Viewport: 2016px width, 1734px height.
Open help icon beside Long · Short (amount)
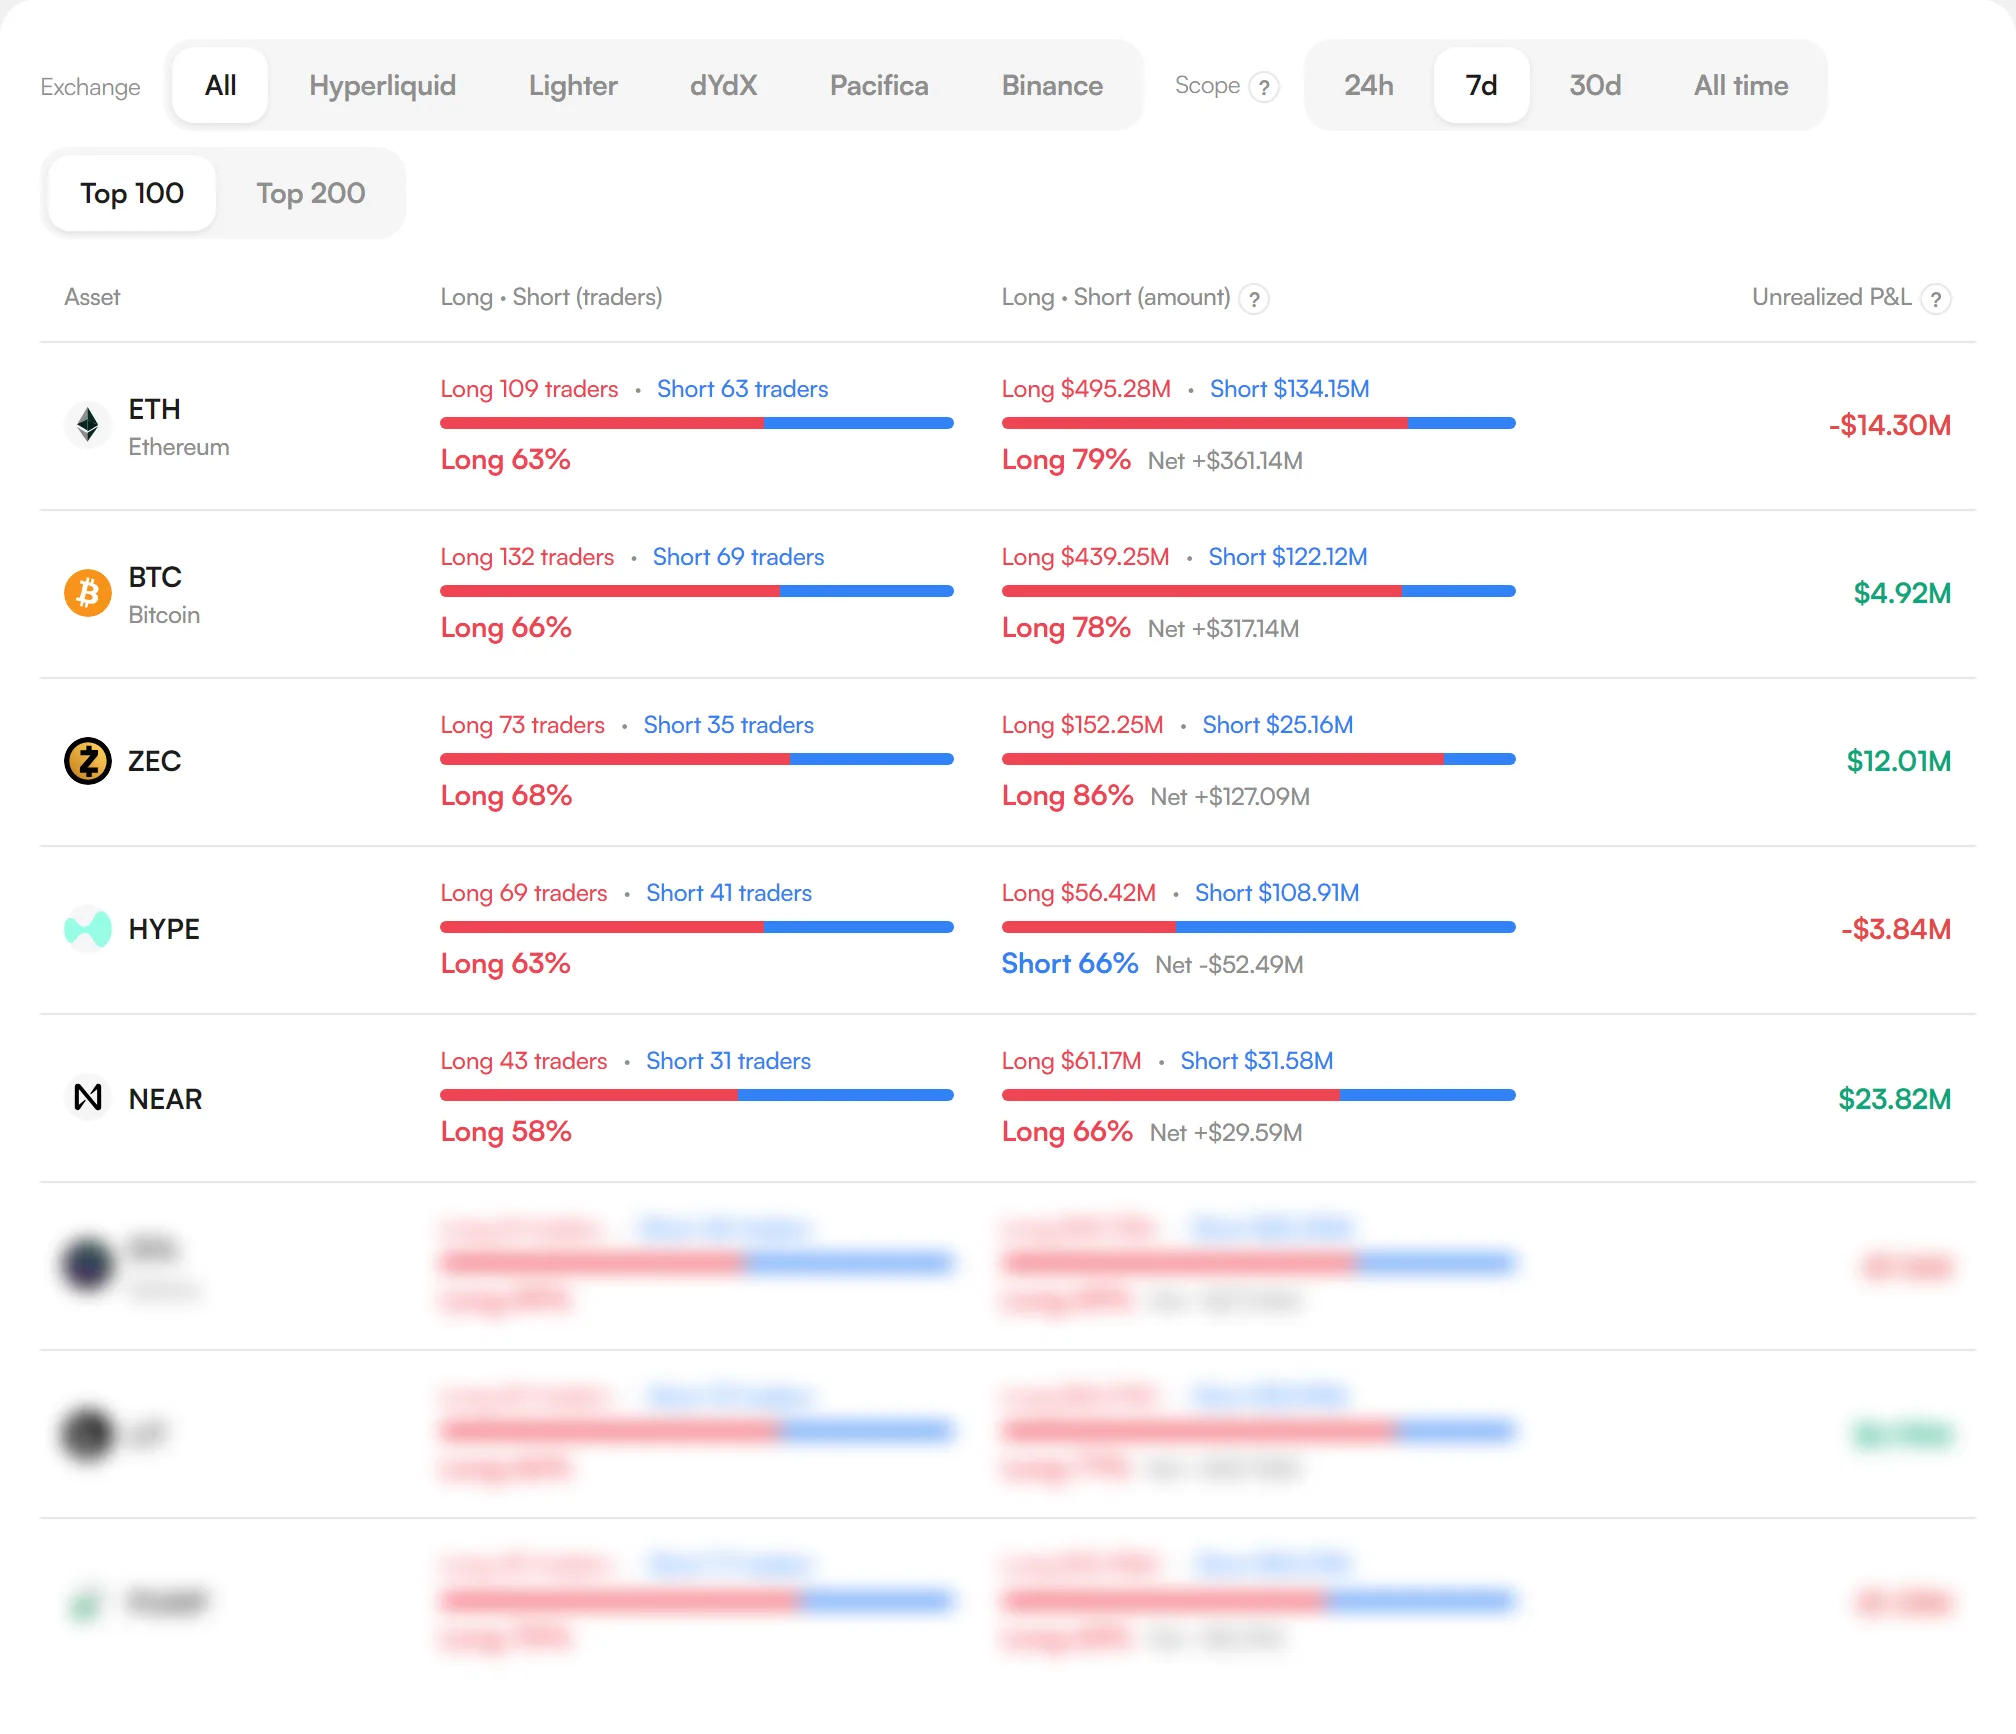pyautogui.click(x=1254, y=298)
